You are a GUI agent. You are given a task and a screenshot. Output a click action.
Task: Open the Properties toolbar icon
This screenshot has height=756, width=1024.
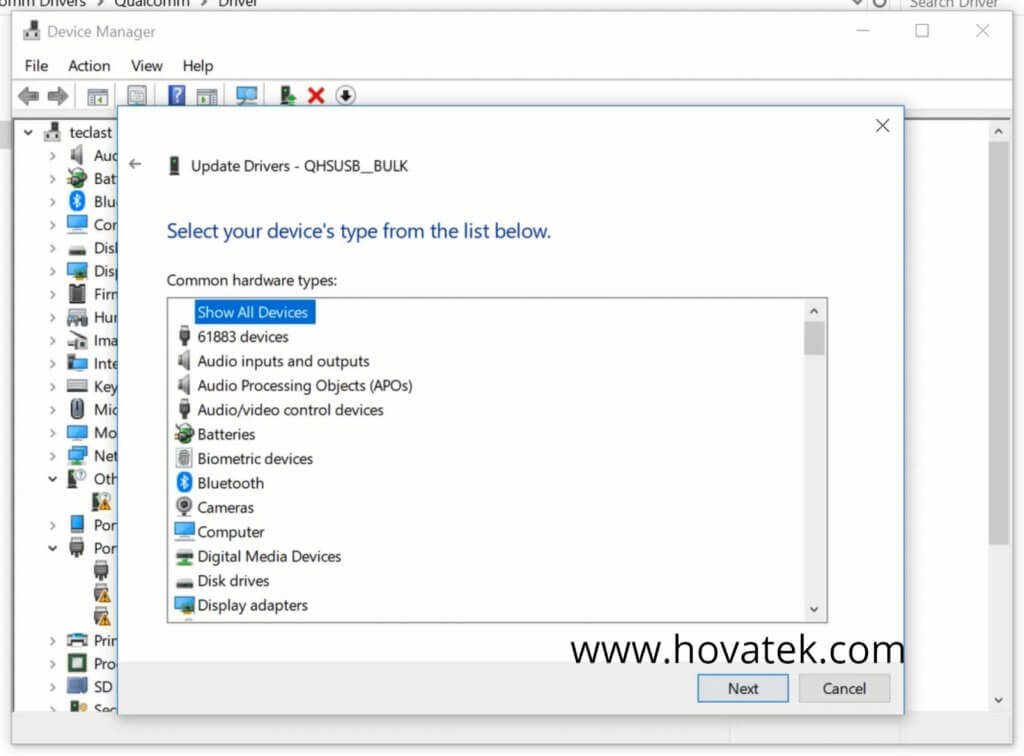click(x=137, y=95)
